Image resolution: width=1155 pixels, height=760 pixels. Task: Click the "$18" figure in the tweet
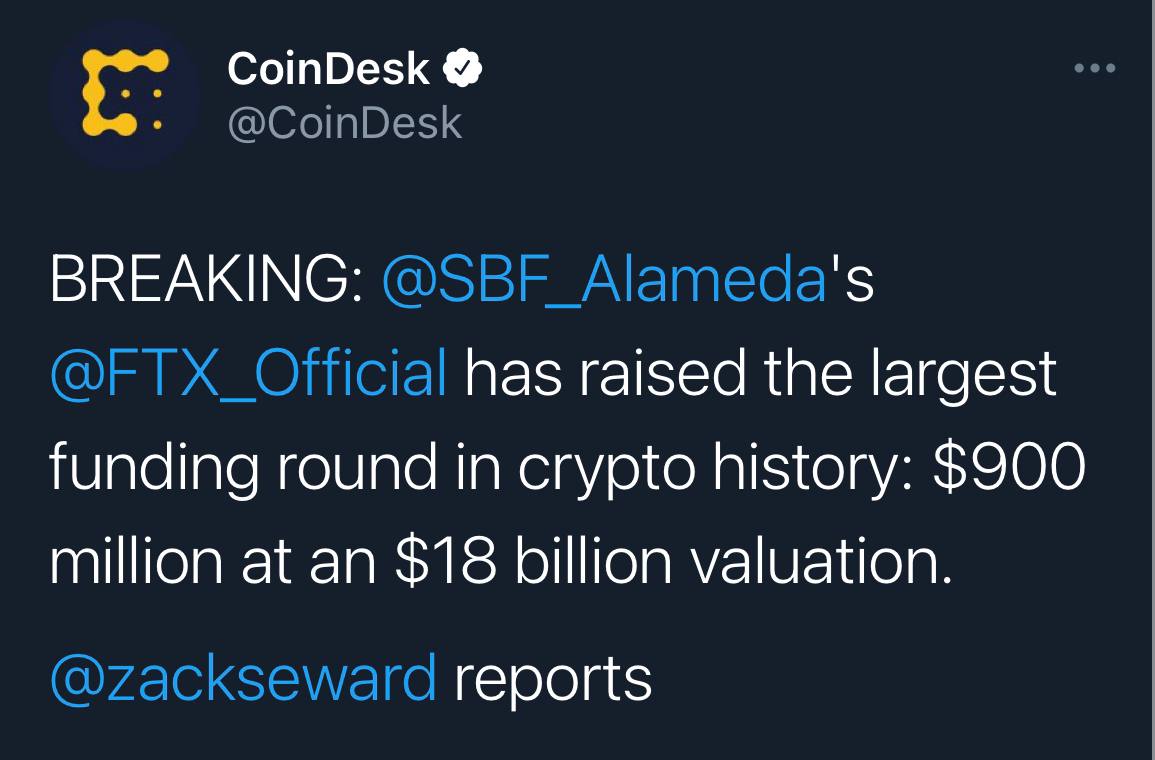click(x=446, y=561)
